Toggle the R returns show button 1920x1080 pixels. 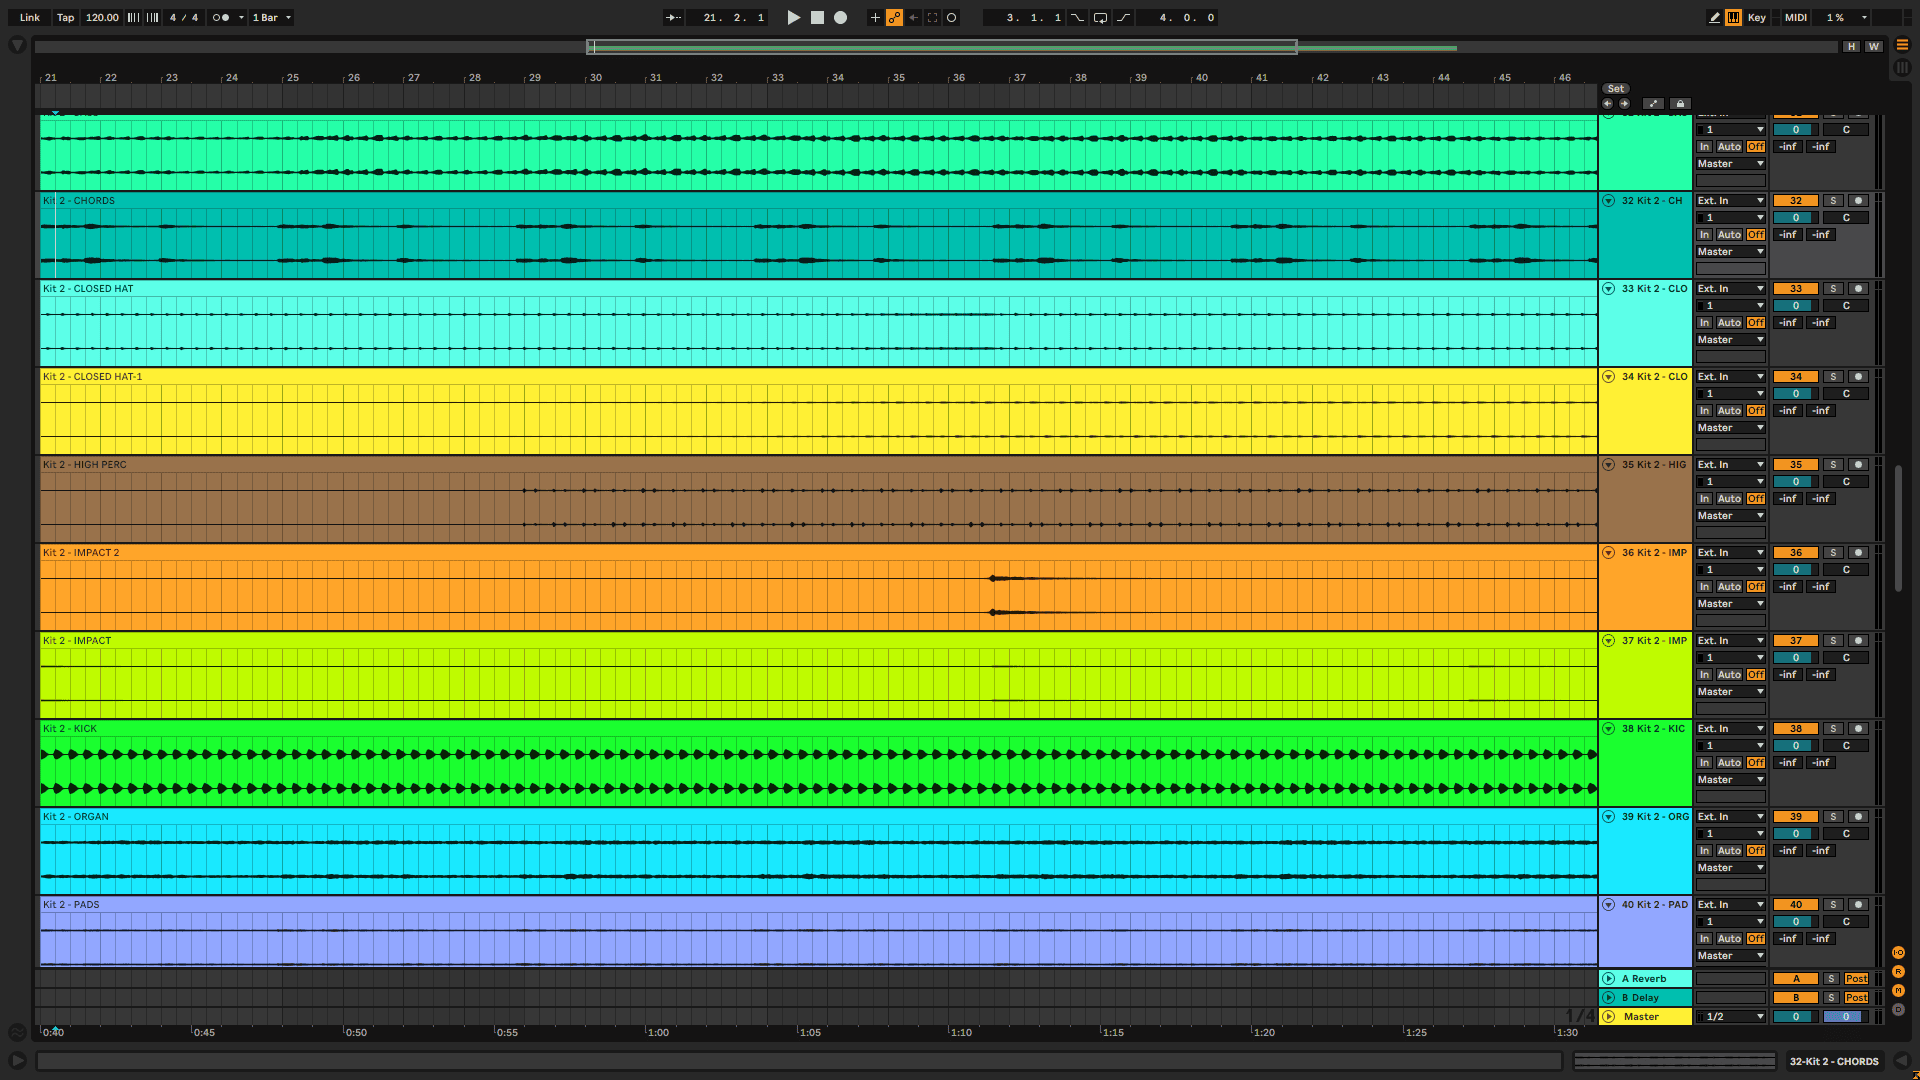pos(1898,971)
